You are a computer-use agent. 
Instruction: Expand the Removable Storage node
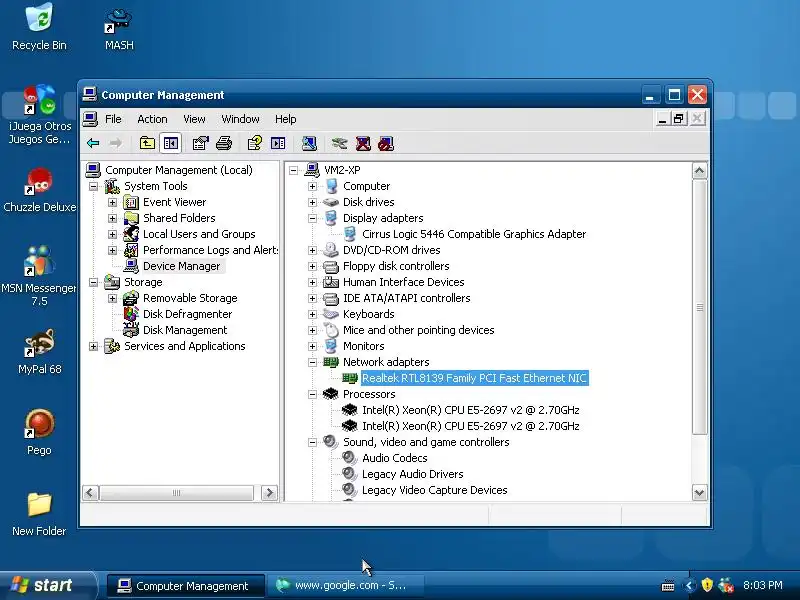tap(112, 298)
